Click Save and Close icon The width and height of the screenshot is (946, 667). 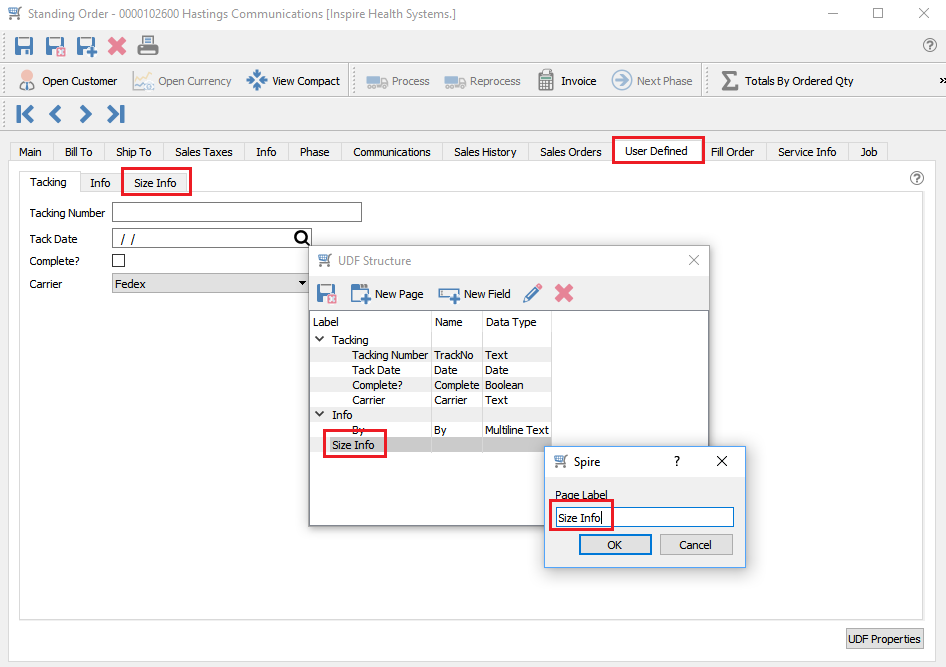click(56, 46)
